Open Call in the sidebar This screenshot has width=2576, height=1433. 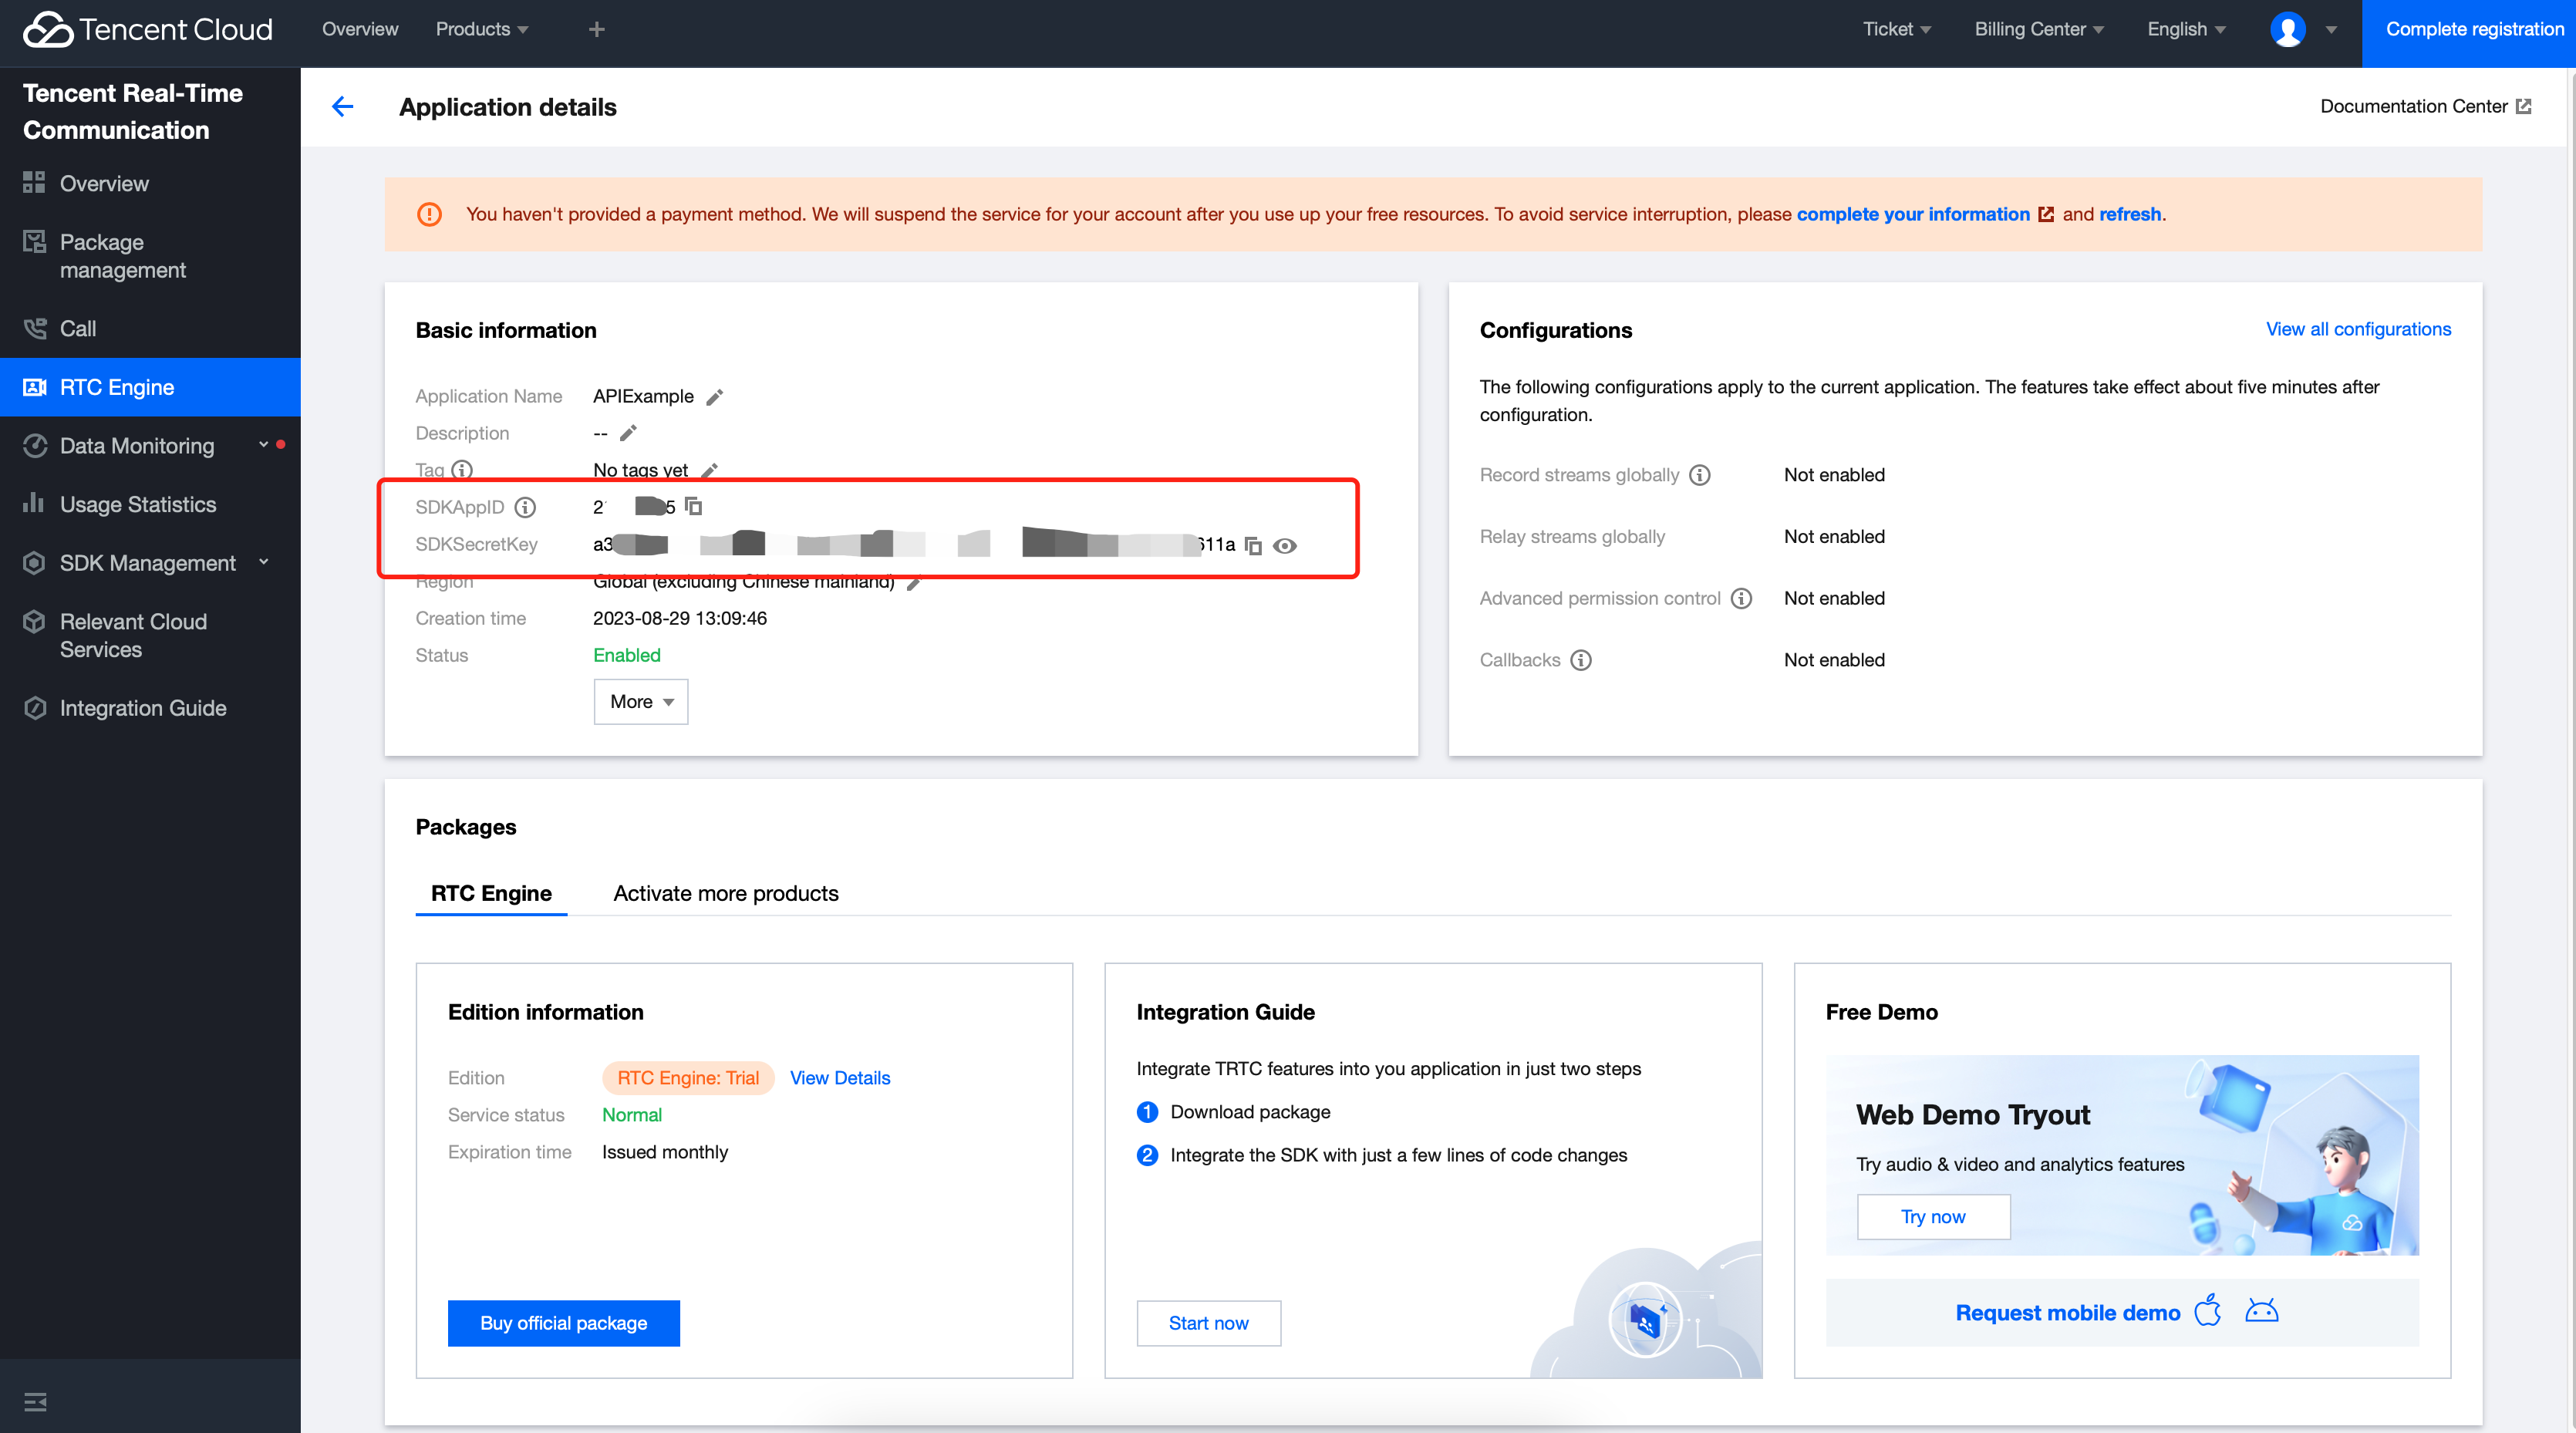point(150,329)
